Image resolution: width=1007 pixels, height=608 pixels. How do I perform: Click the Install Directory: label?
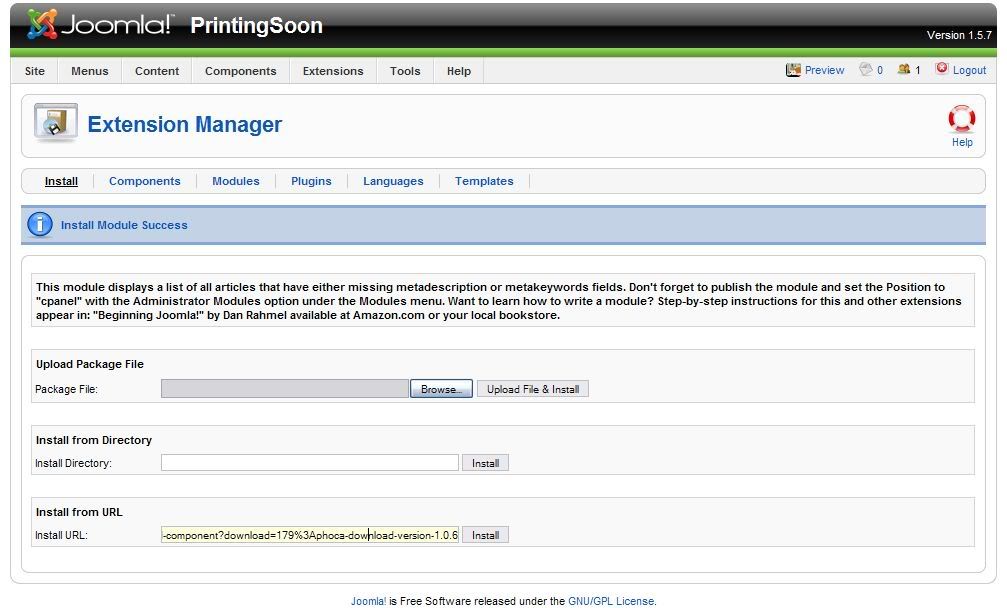73,463
